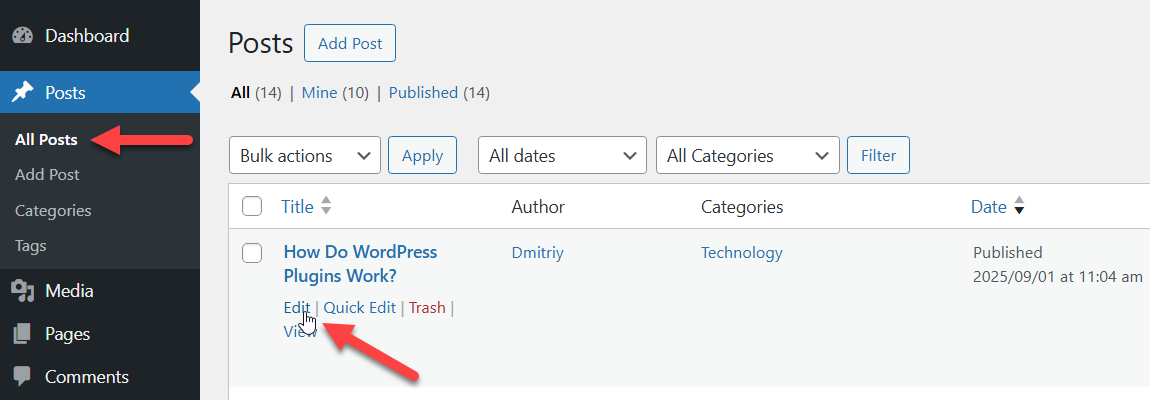Click the Dashboard gauge icon
Image resolution: width=1150 pixels, height=400 pixels.
(x=23, y=36)
